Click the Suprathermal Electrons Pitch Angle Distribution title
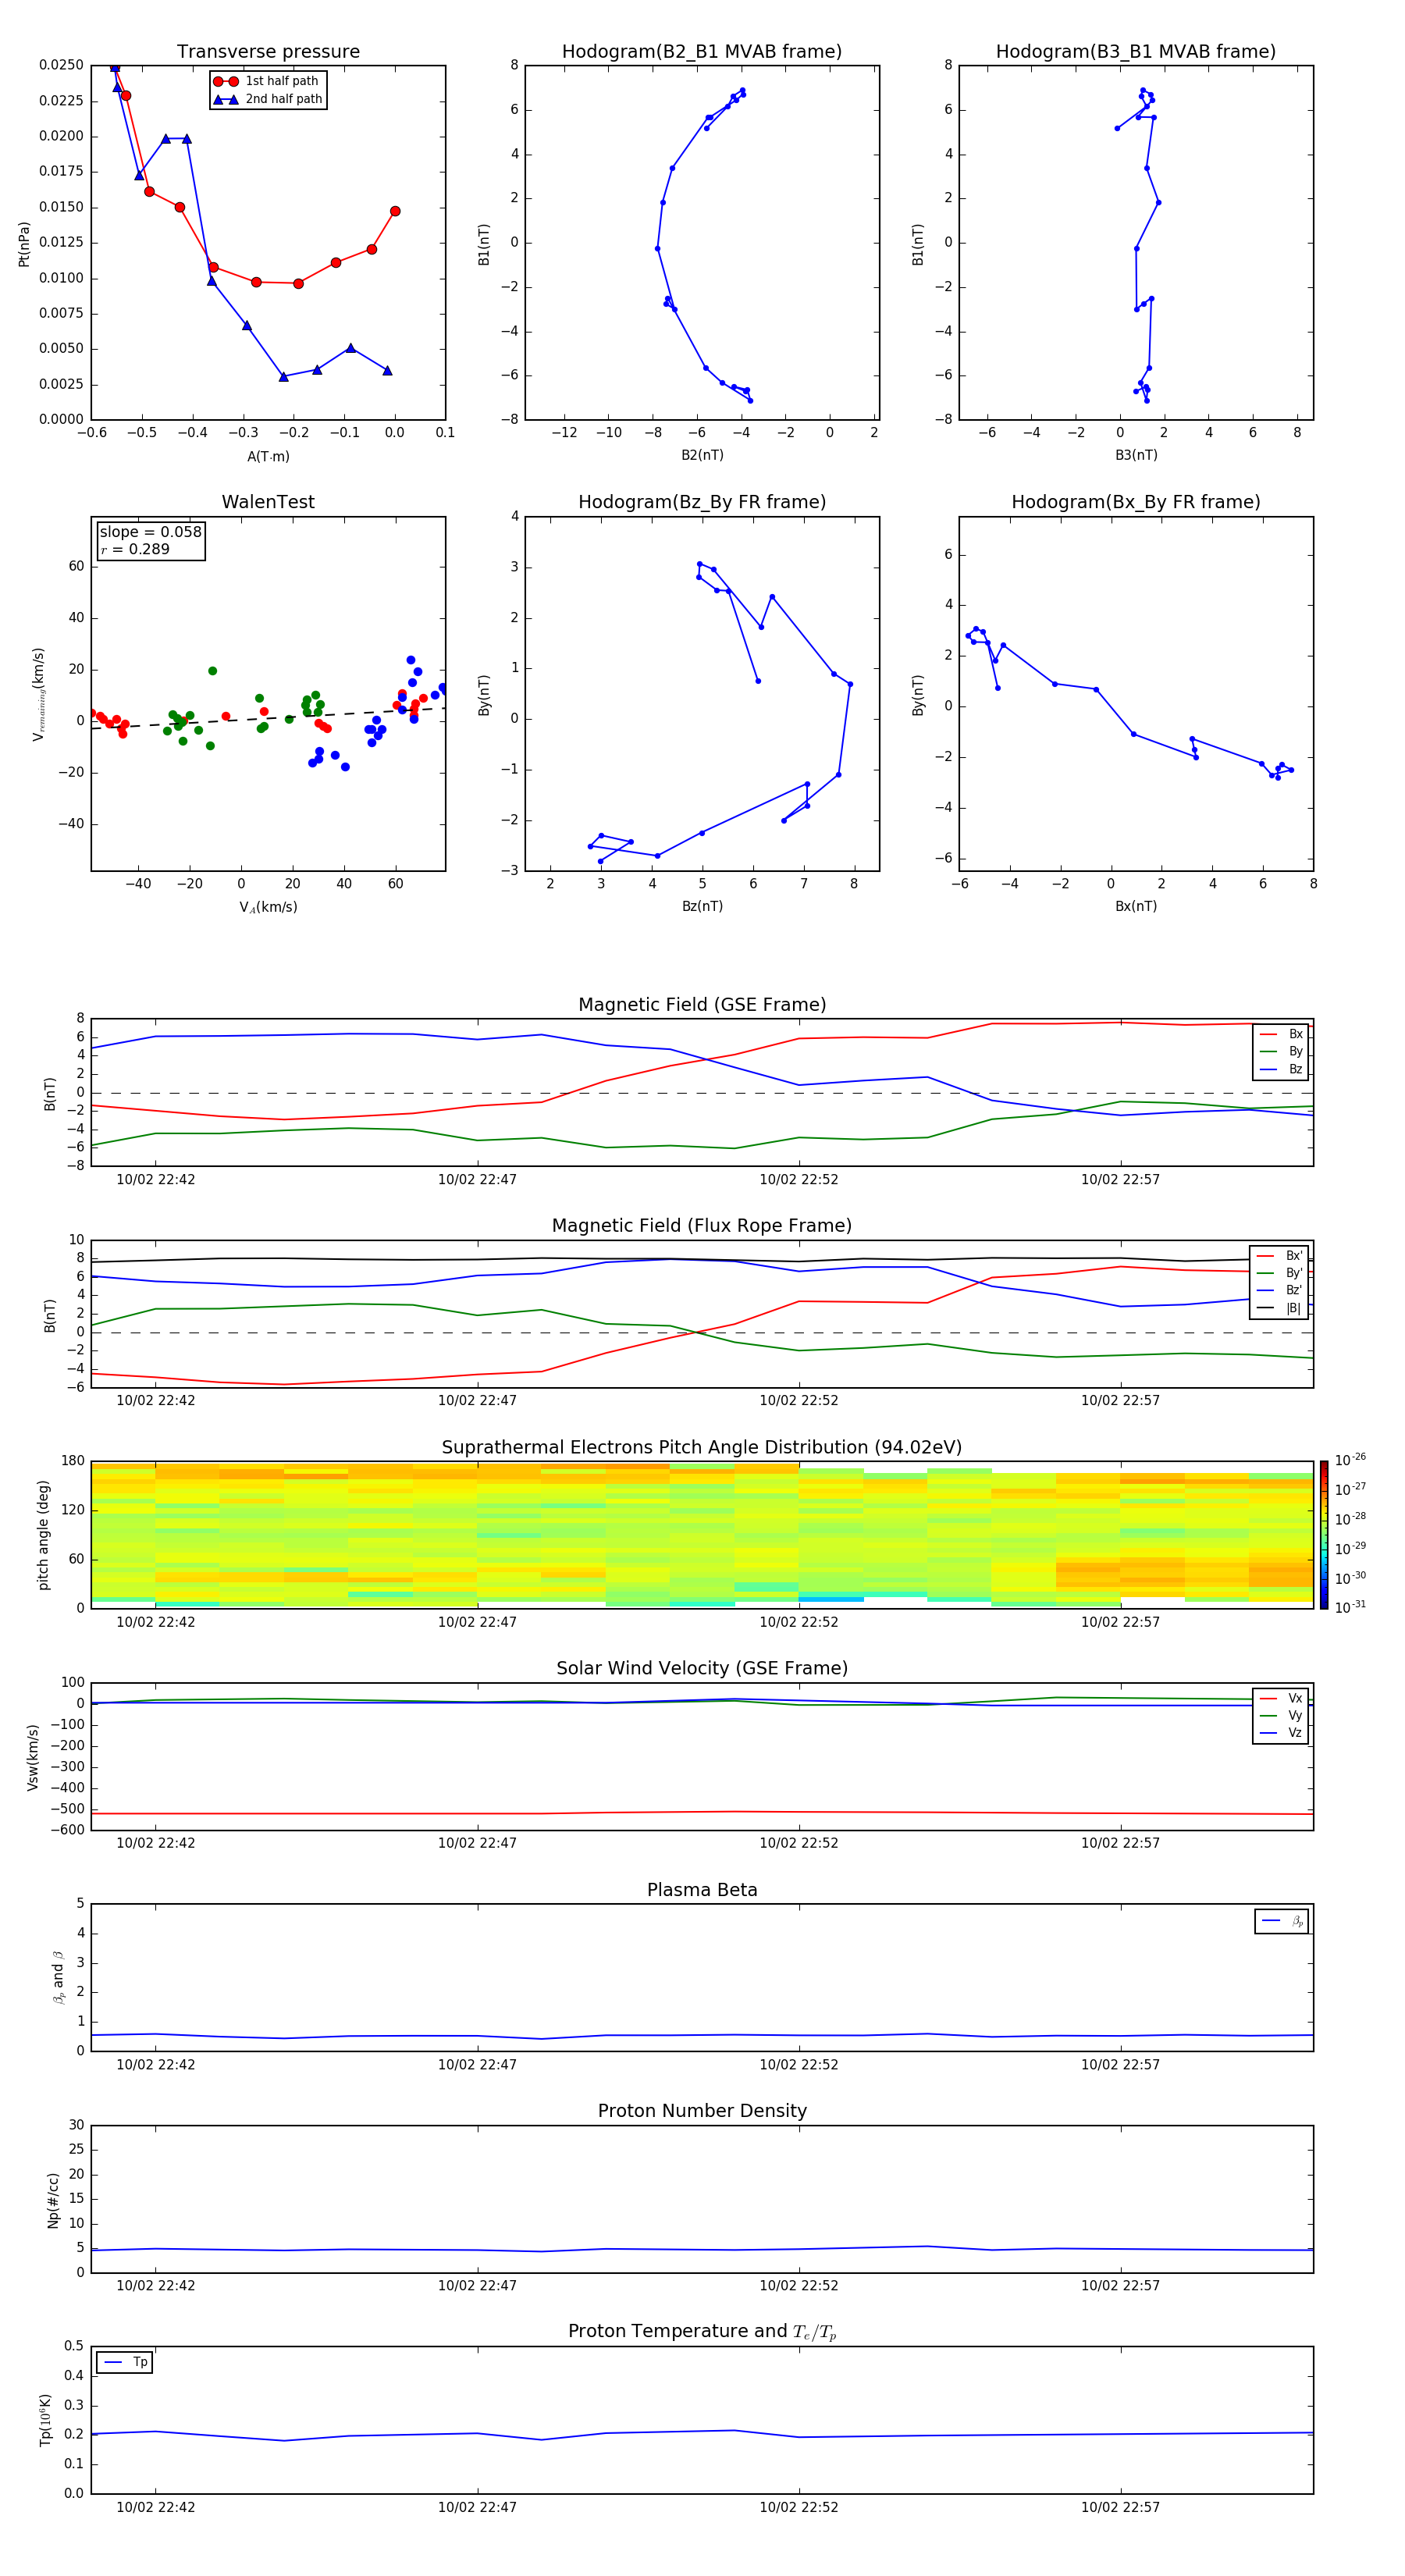 (x=702, y=1448)
